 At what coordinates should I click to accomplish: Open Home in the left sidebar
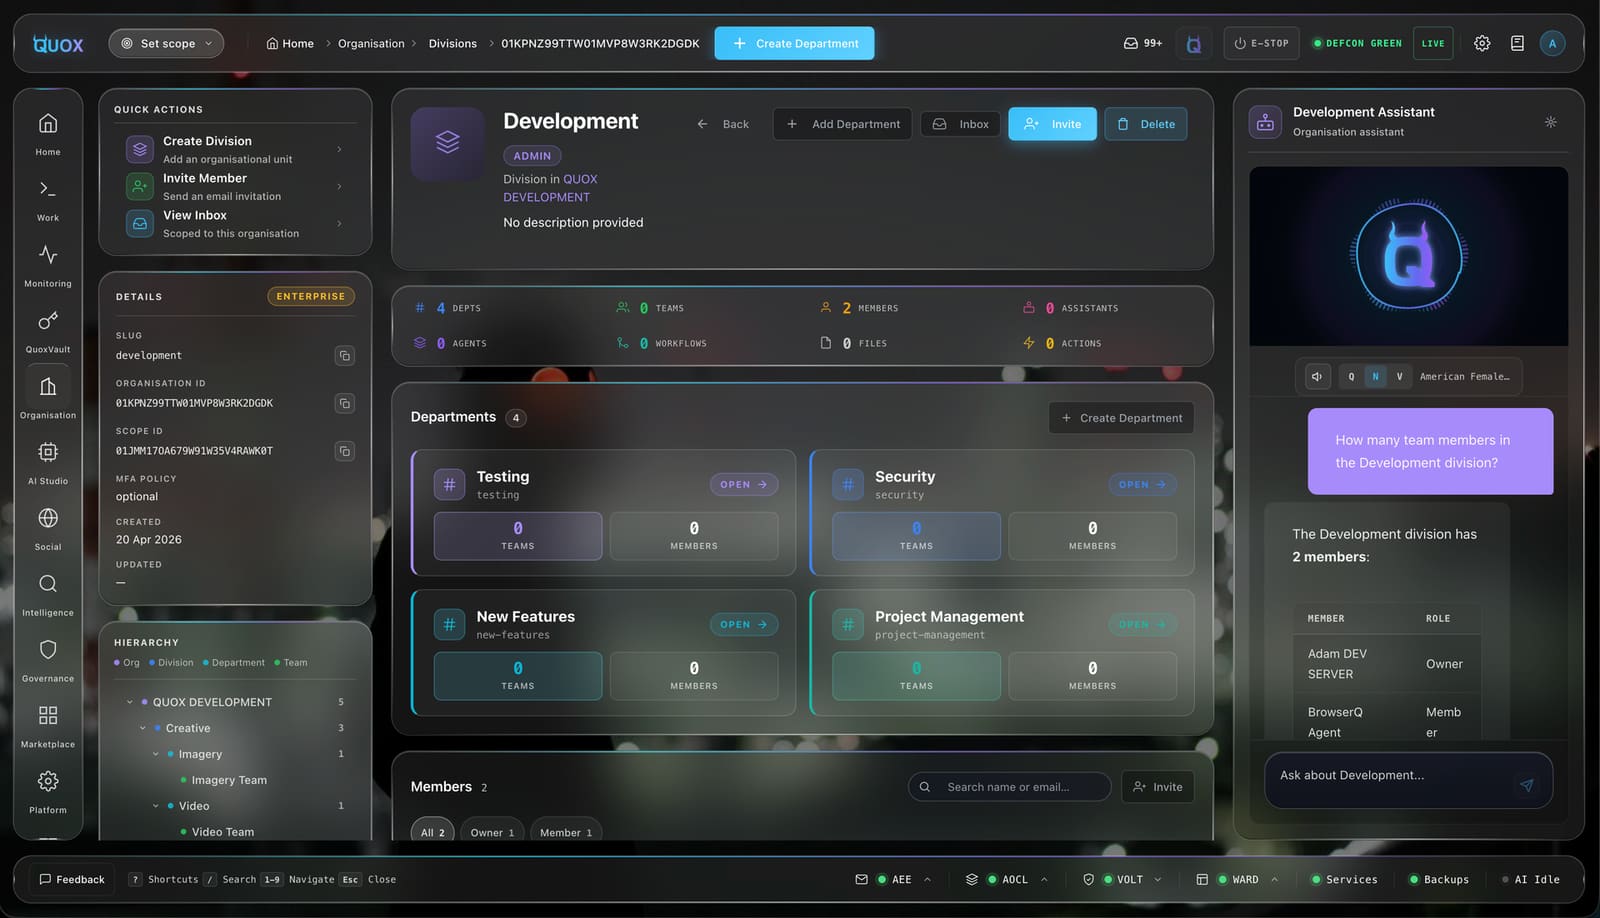click(x=48, y=134)
